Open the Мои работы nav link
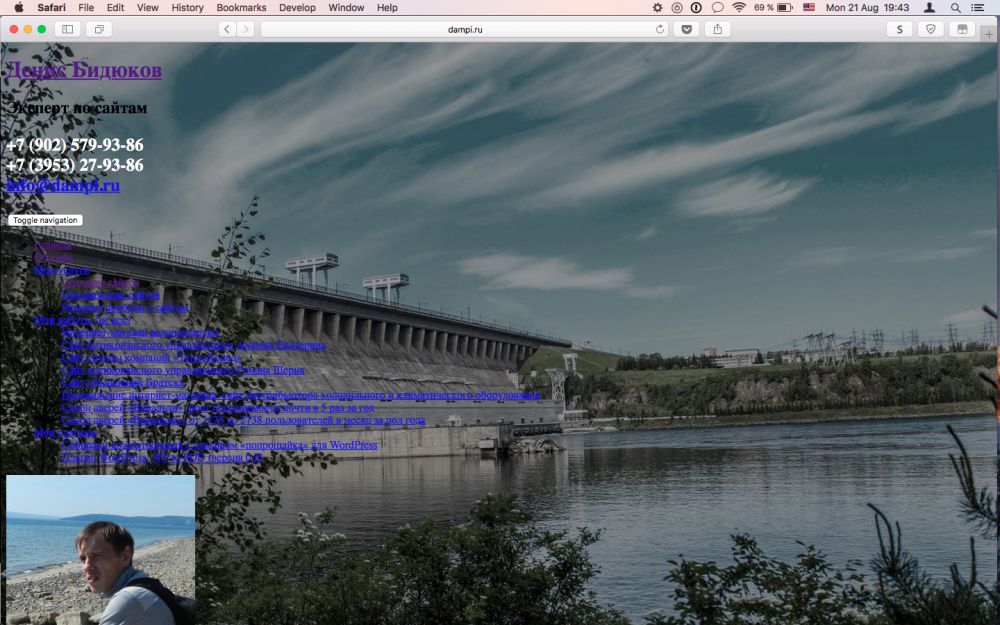The height and width of the screenshot is (625, 1000). pos(83,320)
